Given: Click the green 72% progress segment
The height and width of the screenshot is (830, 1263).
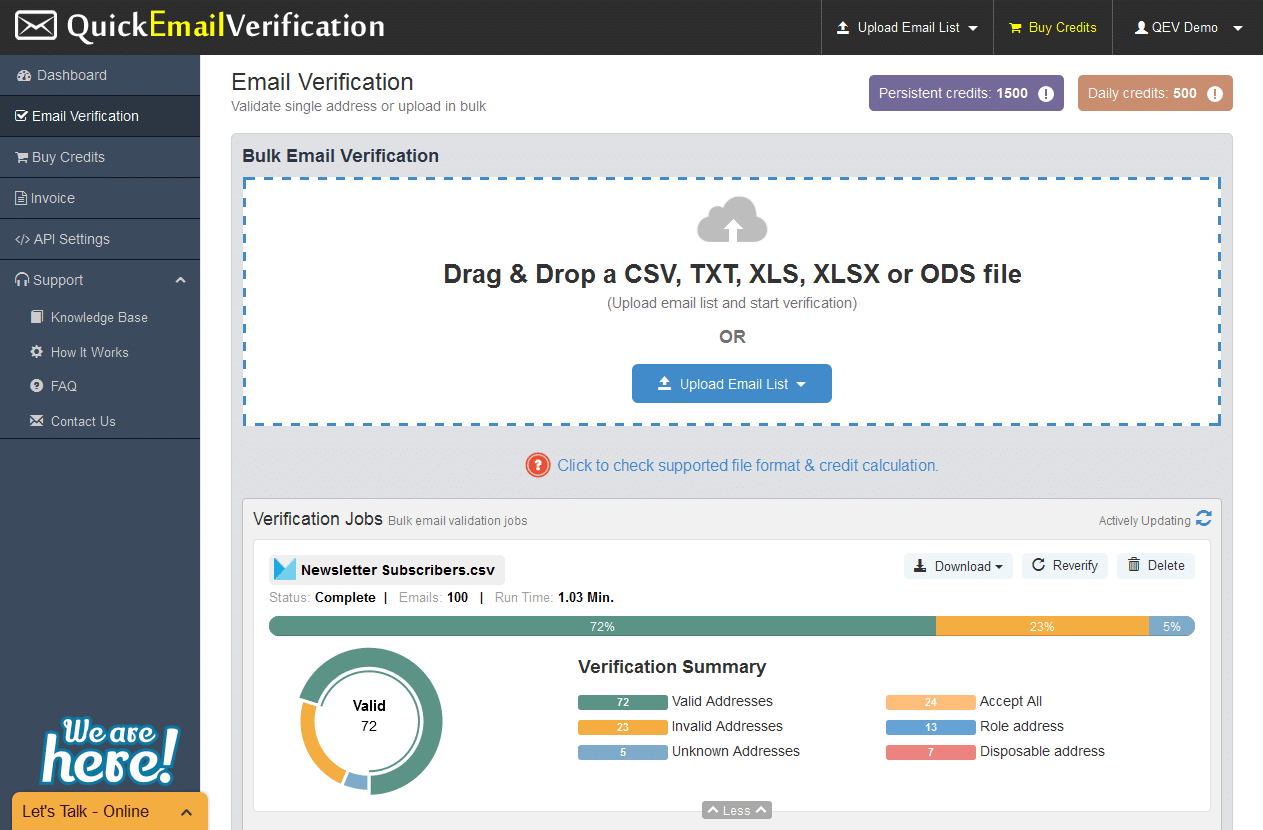Looking at the screenshot, I should tap(602, 626).
